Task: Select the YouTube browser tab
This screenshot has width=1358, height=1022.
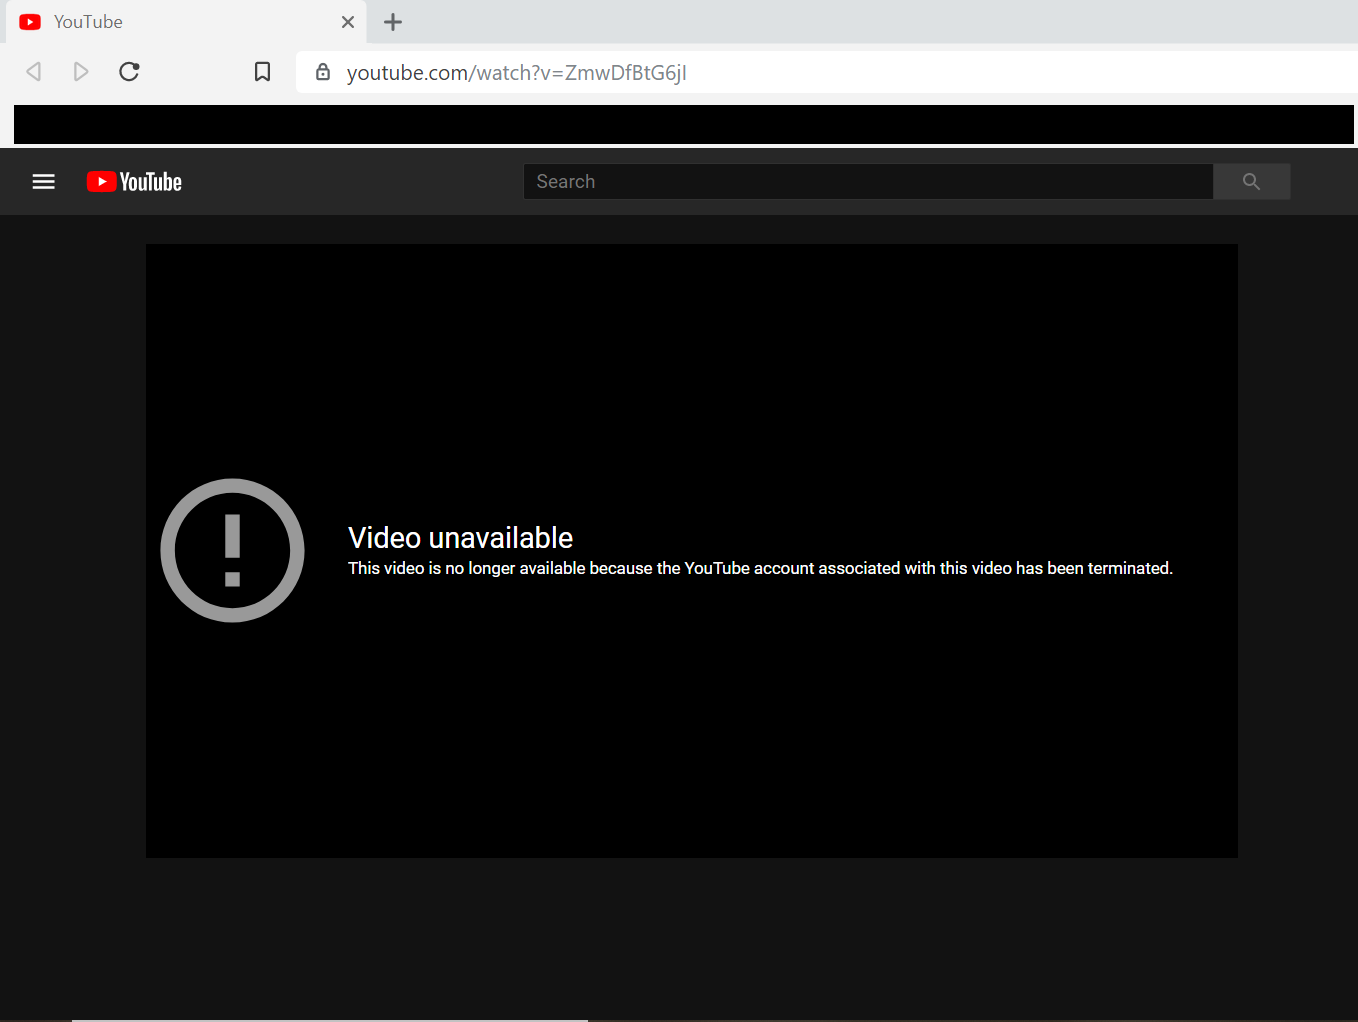Action: tap(186, 22)
